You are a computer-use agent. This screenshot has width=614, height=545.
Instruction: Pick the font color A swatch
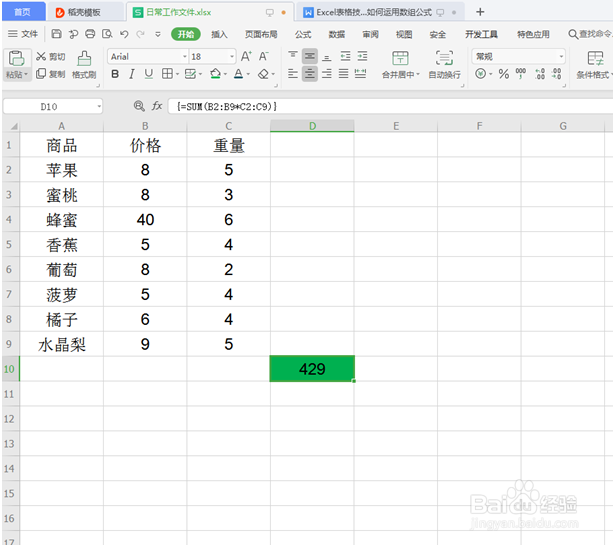238,74
